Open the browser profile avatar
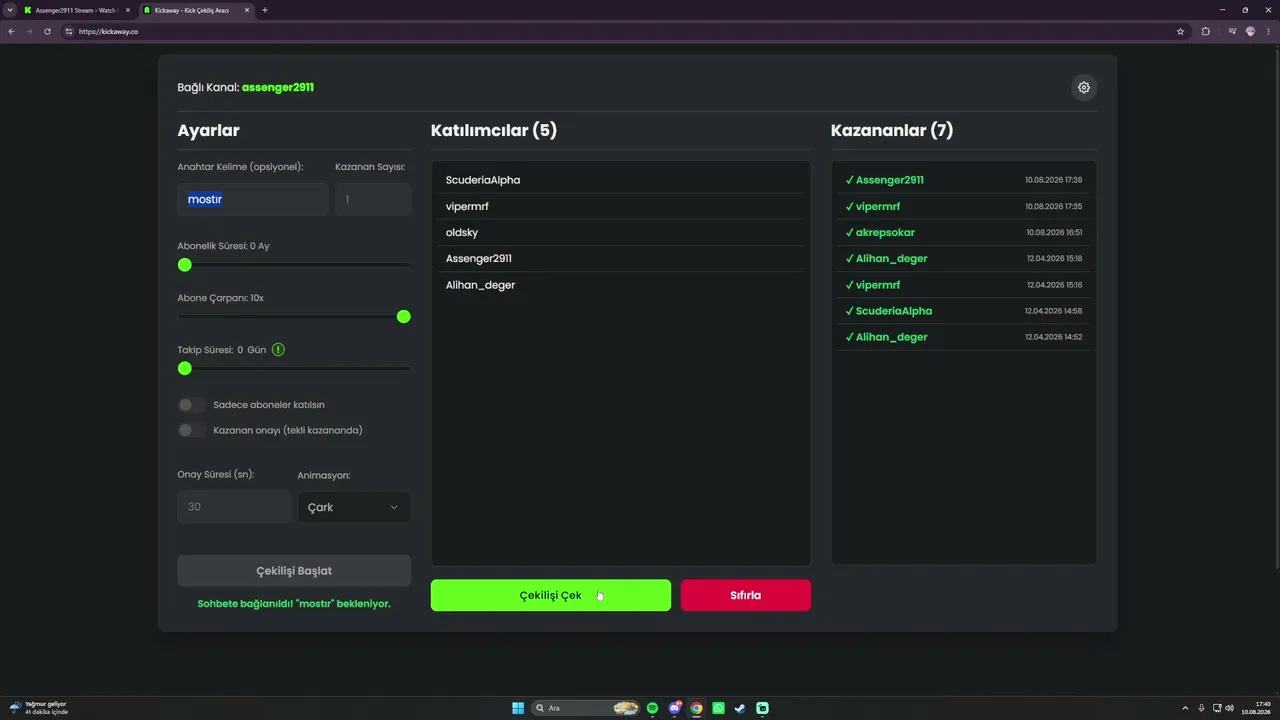 pyautogui.click(x=1250, y=31)
